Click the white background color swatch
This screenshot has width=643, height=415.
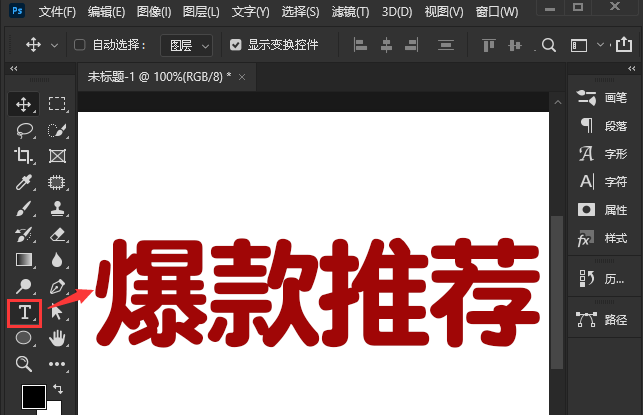[55, 408]
